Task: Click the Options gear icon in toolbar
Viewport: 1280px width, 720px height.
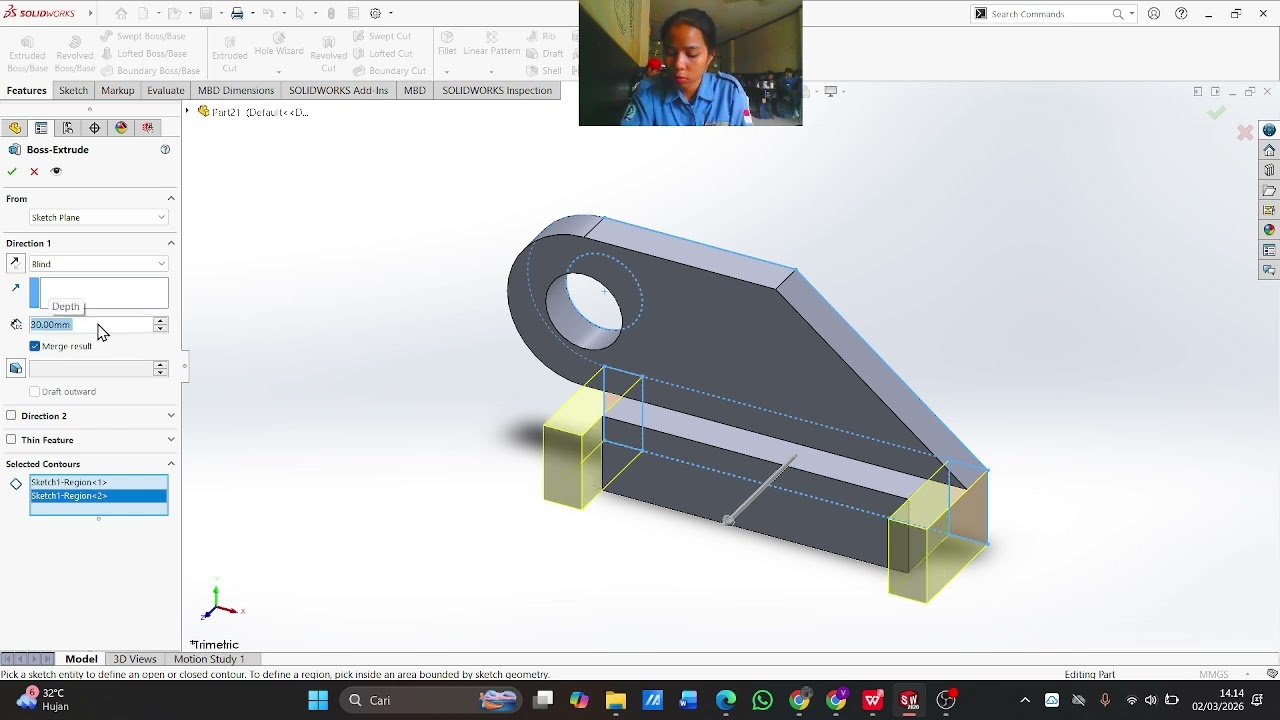Action: [x=375, y=14]
